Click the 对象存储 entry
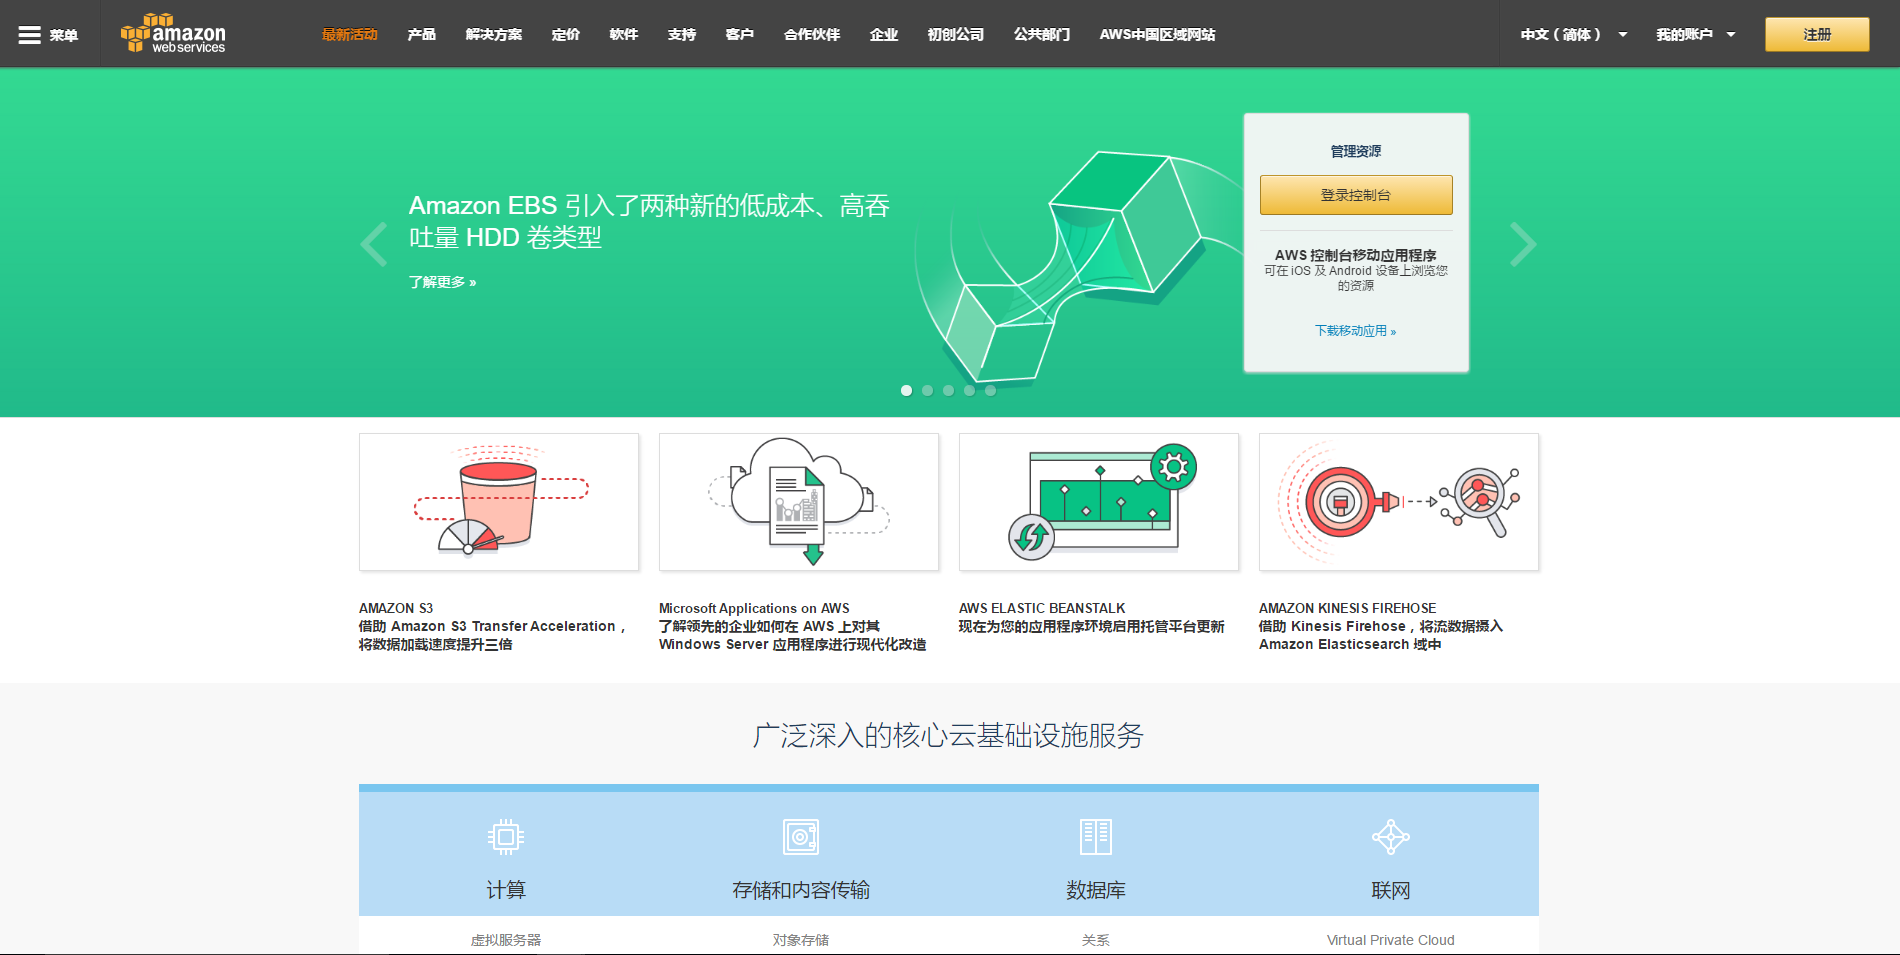The width and height of the screenshot is (1900, 955). (x=801, y=940)
